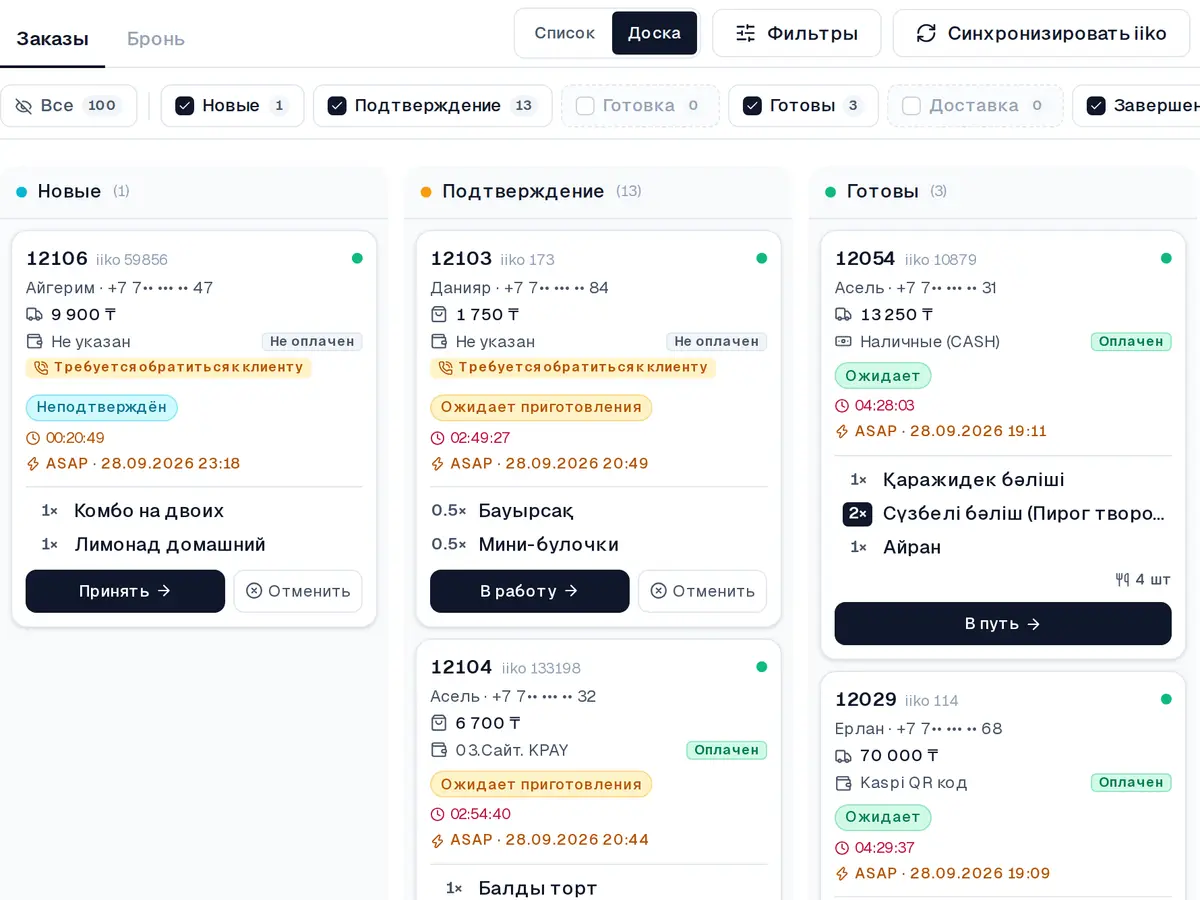Click the Комбо на двоих item

[149, 511]
